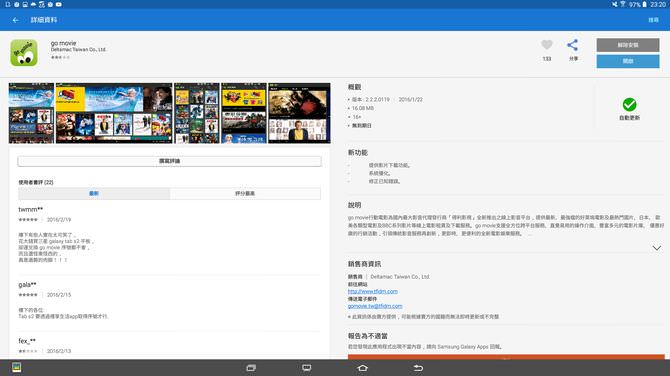The width and height of the screenshot is (670, 376).
Task: Tap the orange report button
Action: coord(506,357)
